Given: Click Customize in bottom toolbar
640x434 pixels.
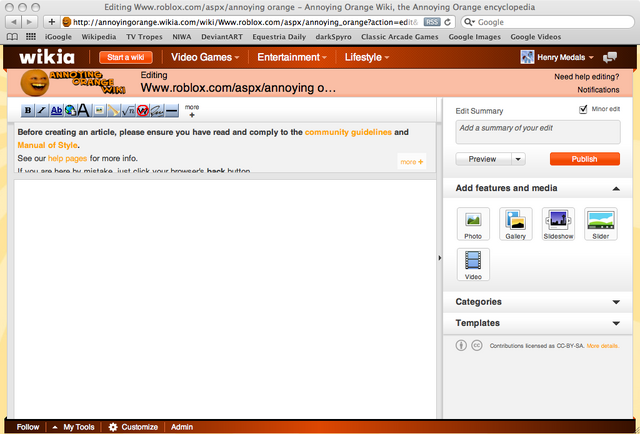Looking at the screenshot, I should tap(133, 427).
